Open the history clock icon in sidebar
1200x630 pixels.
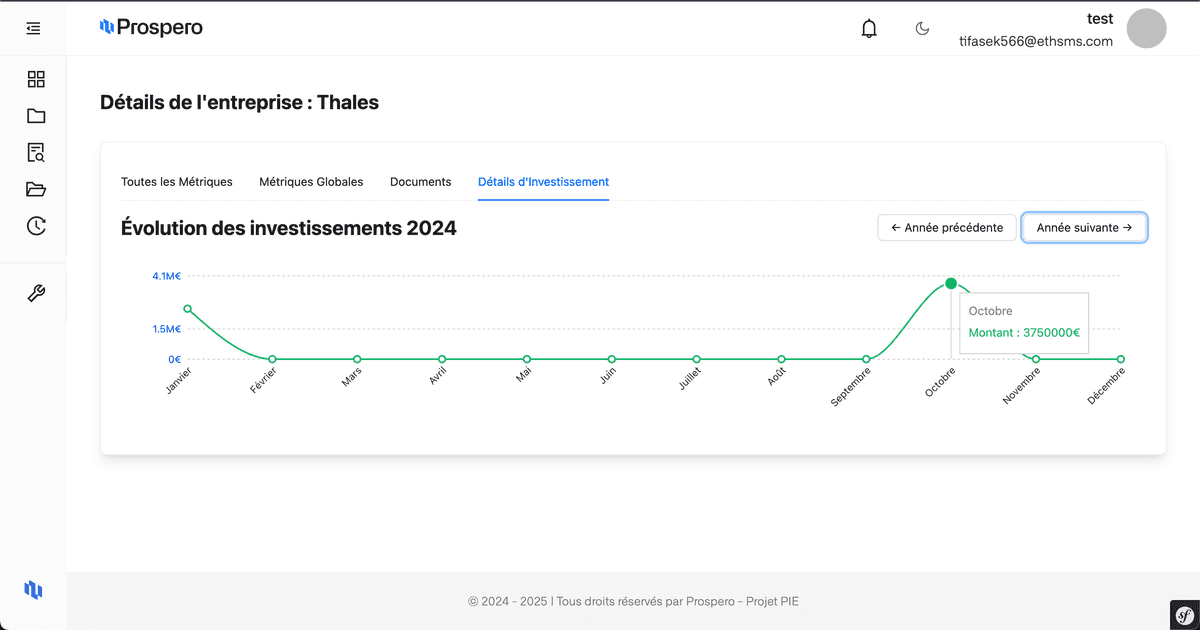pyautogui.click(x=36, y=226)
